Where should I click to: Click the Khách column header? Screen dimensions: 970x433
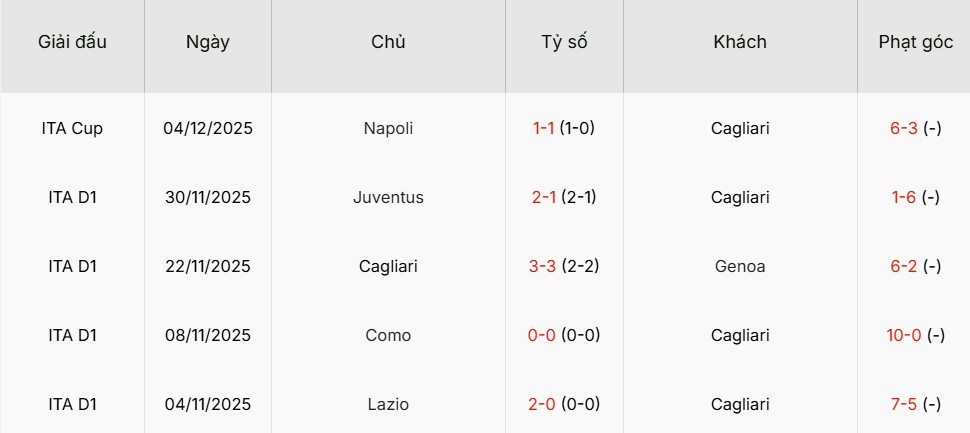pyautogui.click(x=740, y=42)
